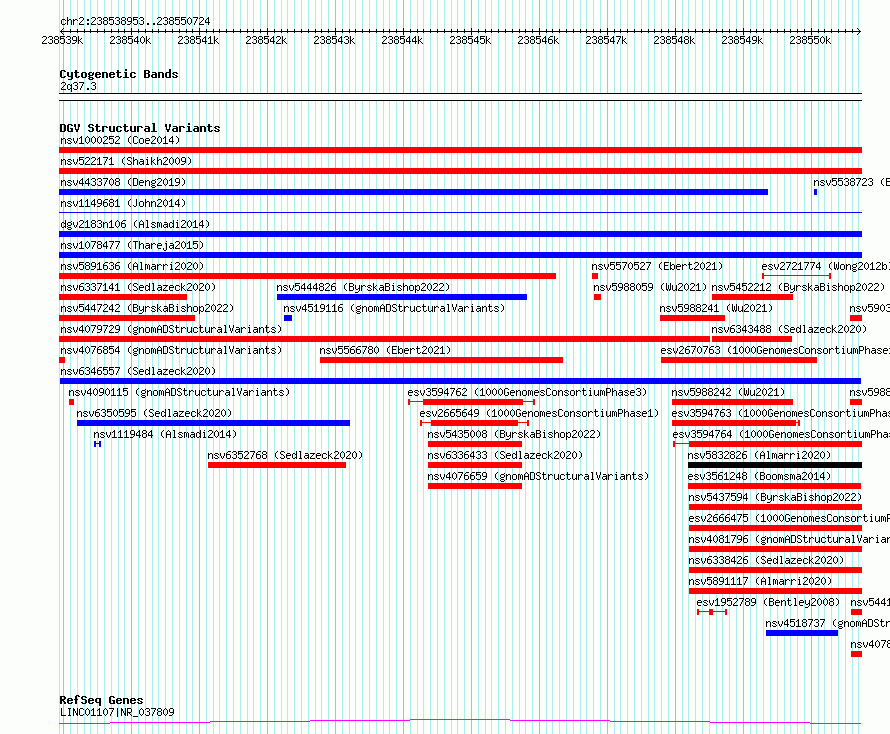Viewport: 890px width, 734px height.
Task: Open nsv6352768 (Sedlazeck2020) label
Action: click(x=285, y=455)
